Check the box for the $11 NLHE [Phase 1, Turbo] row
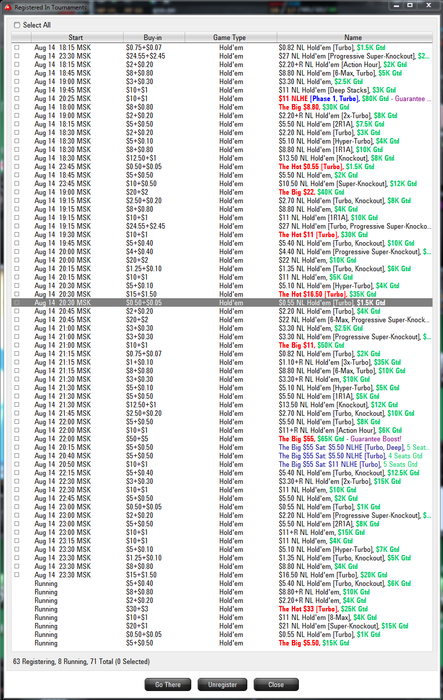The width and height of the screenshot is (443, 700). pos(17,98)
